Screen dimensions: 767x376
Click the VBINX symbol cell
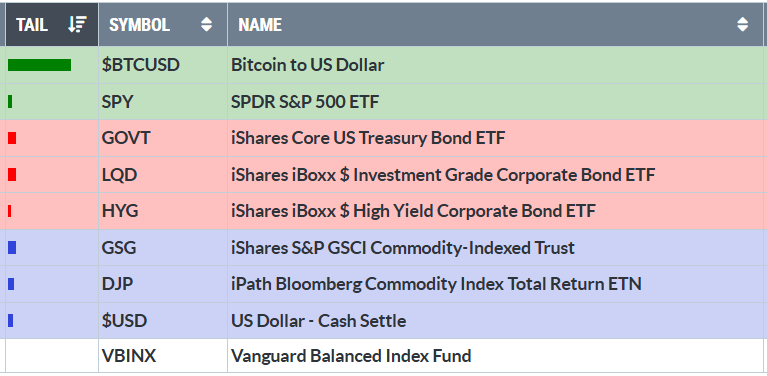(x=163, y=355)
